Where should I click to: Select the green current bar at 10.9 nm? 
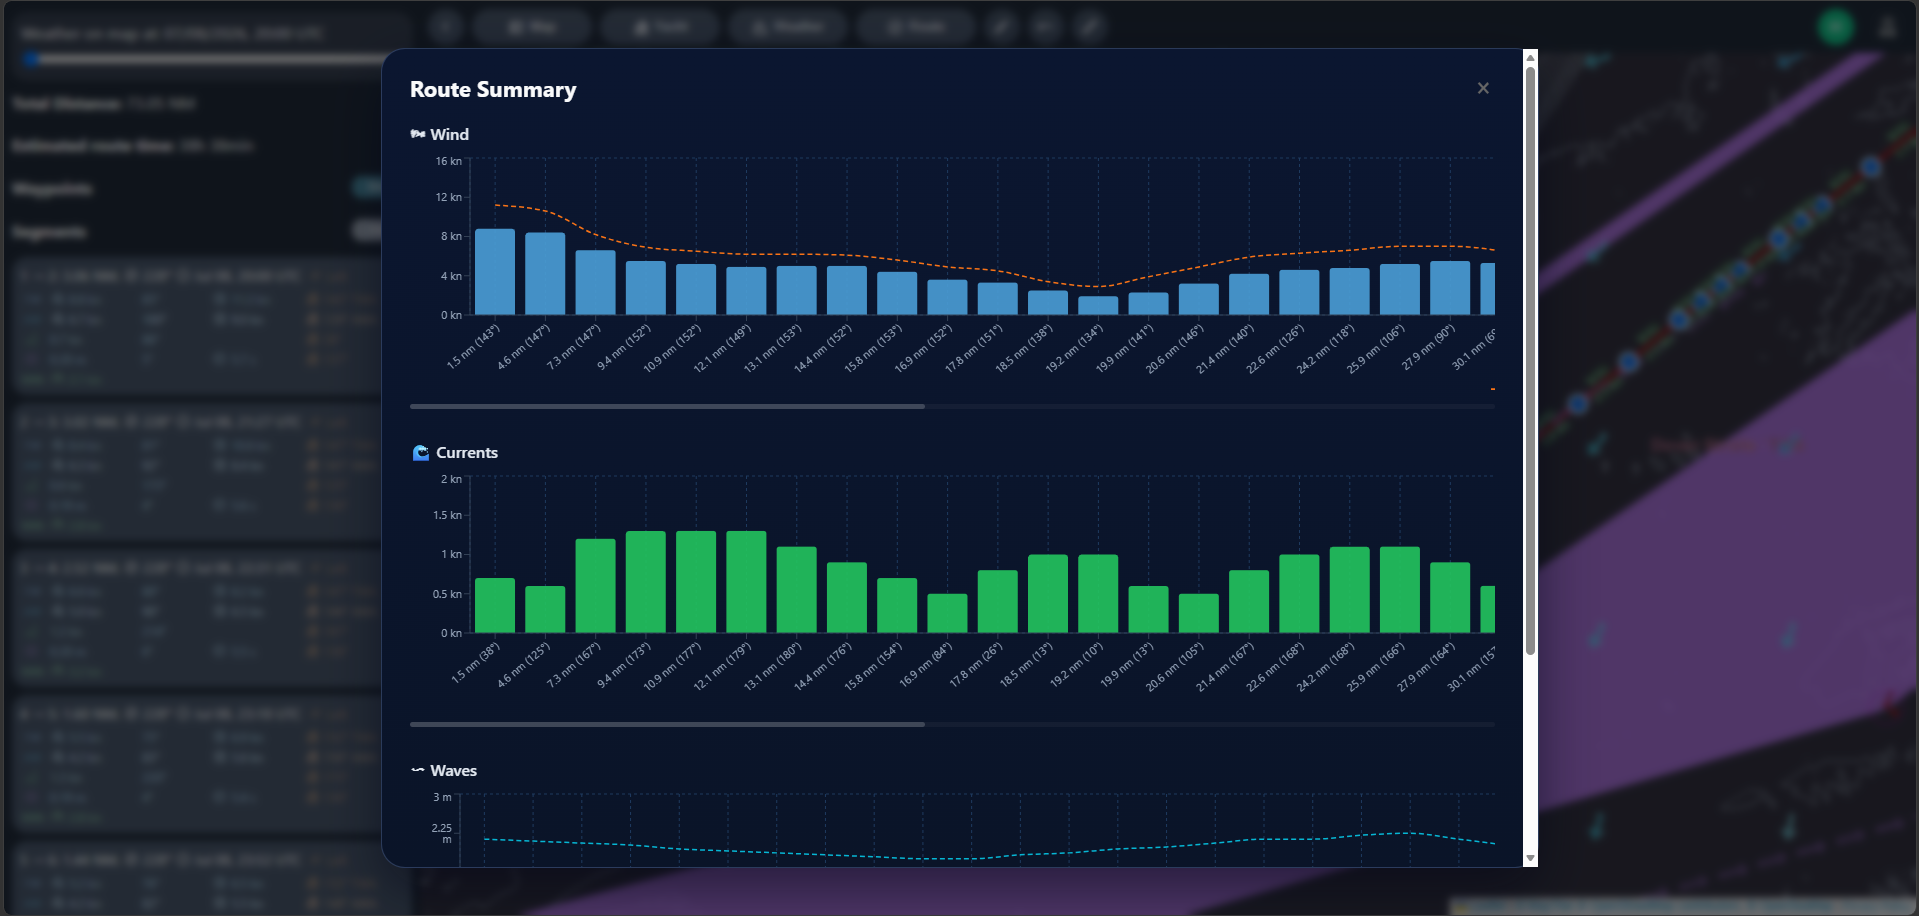696,582
